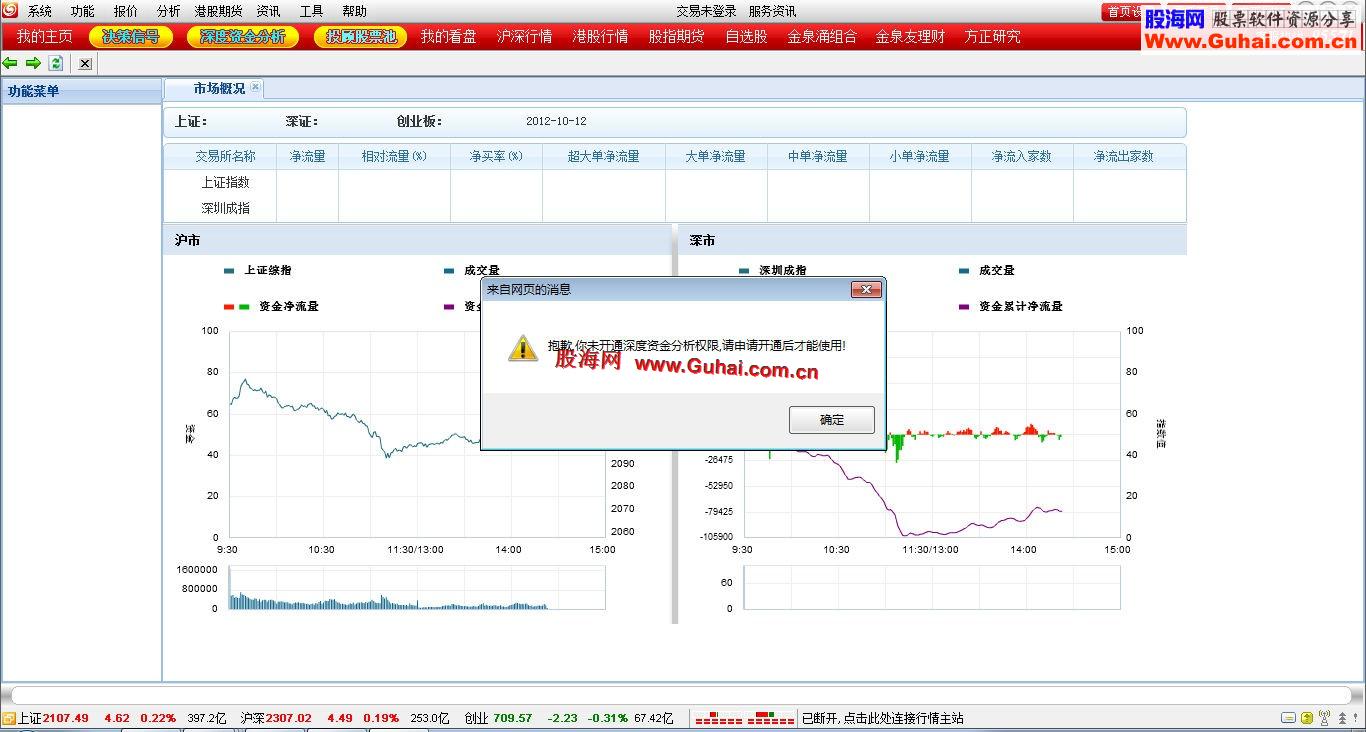Open the 帮助 menu
1366x732 pixels.
tap(355, 11)
